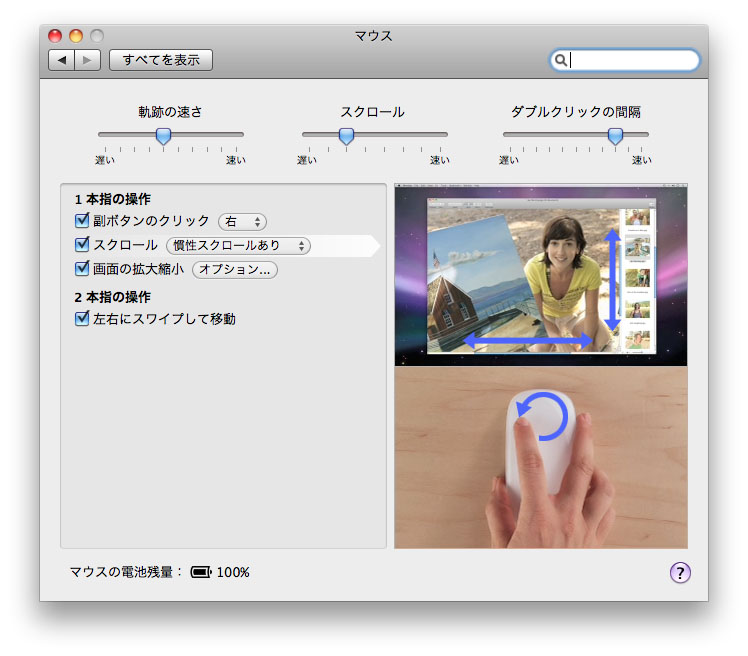Image resolution: width=748 pixels, height=656 pixels.
Task: Click the forward navigation arrow
Action: coord(87,60)
